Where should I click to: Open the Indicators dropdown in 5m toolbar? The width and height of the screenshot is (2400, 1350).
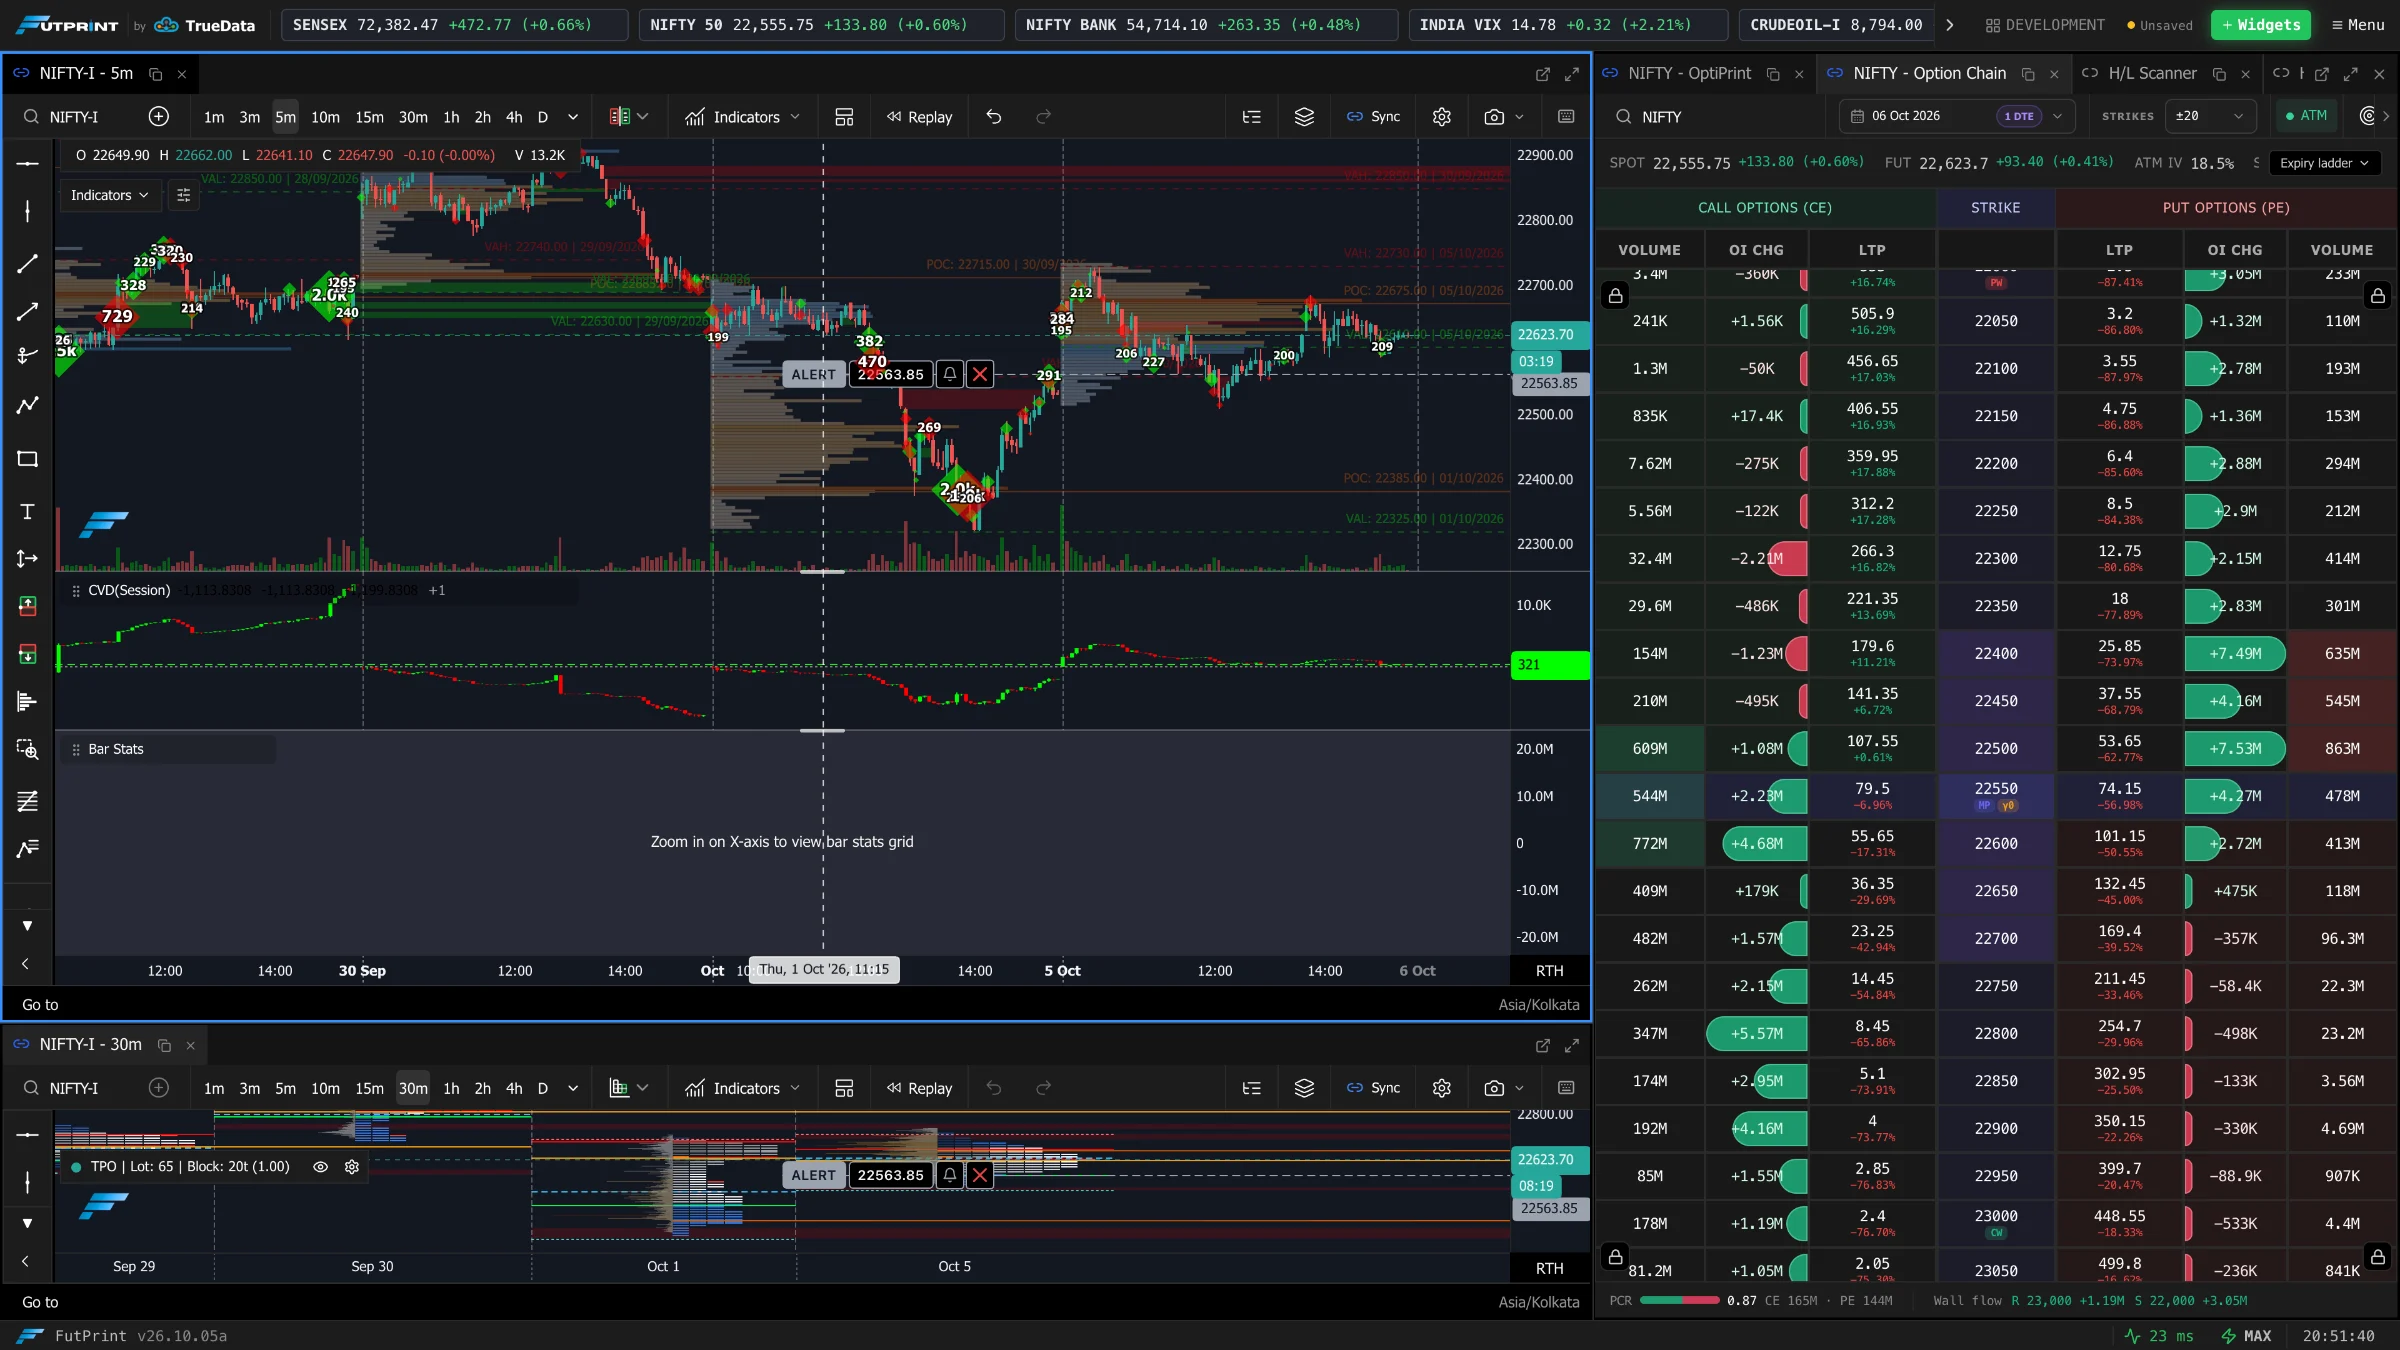tap(742, 117)
